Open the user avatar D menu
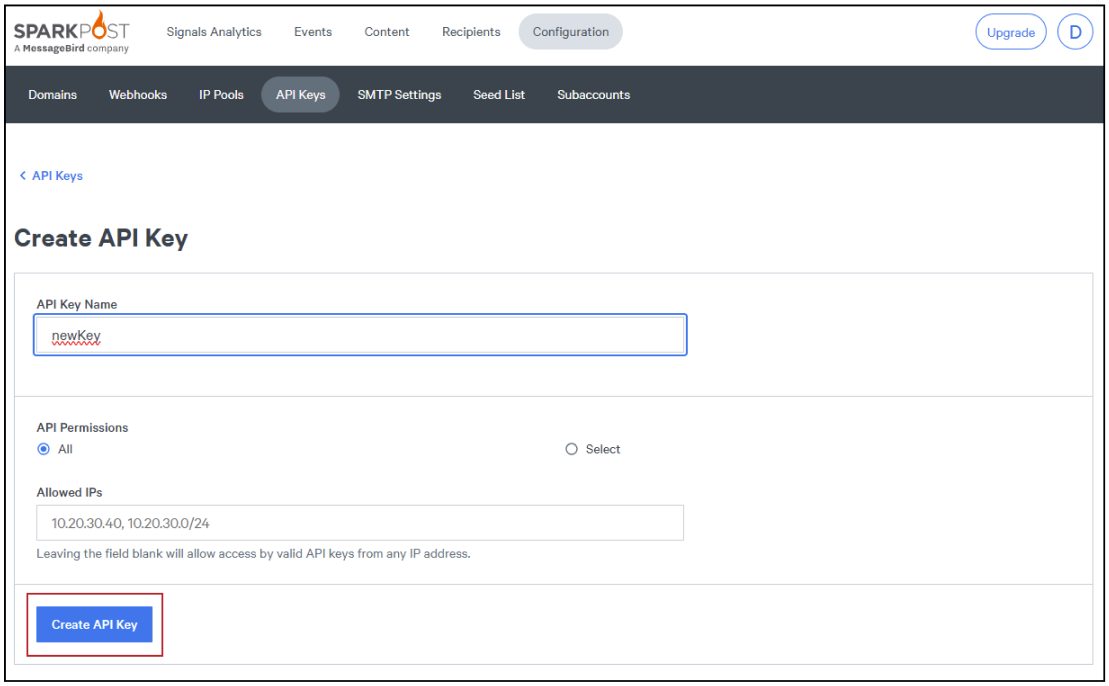 1075,32
